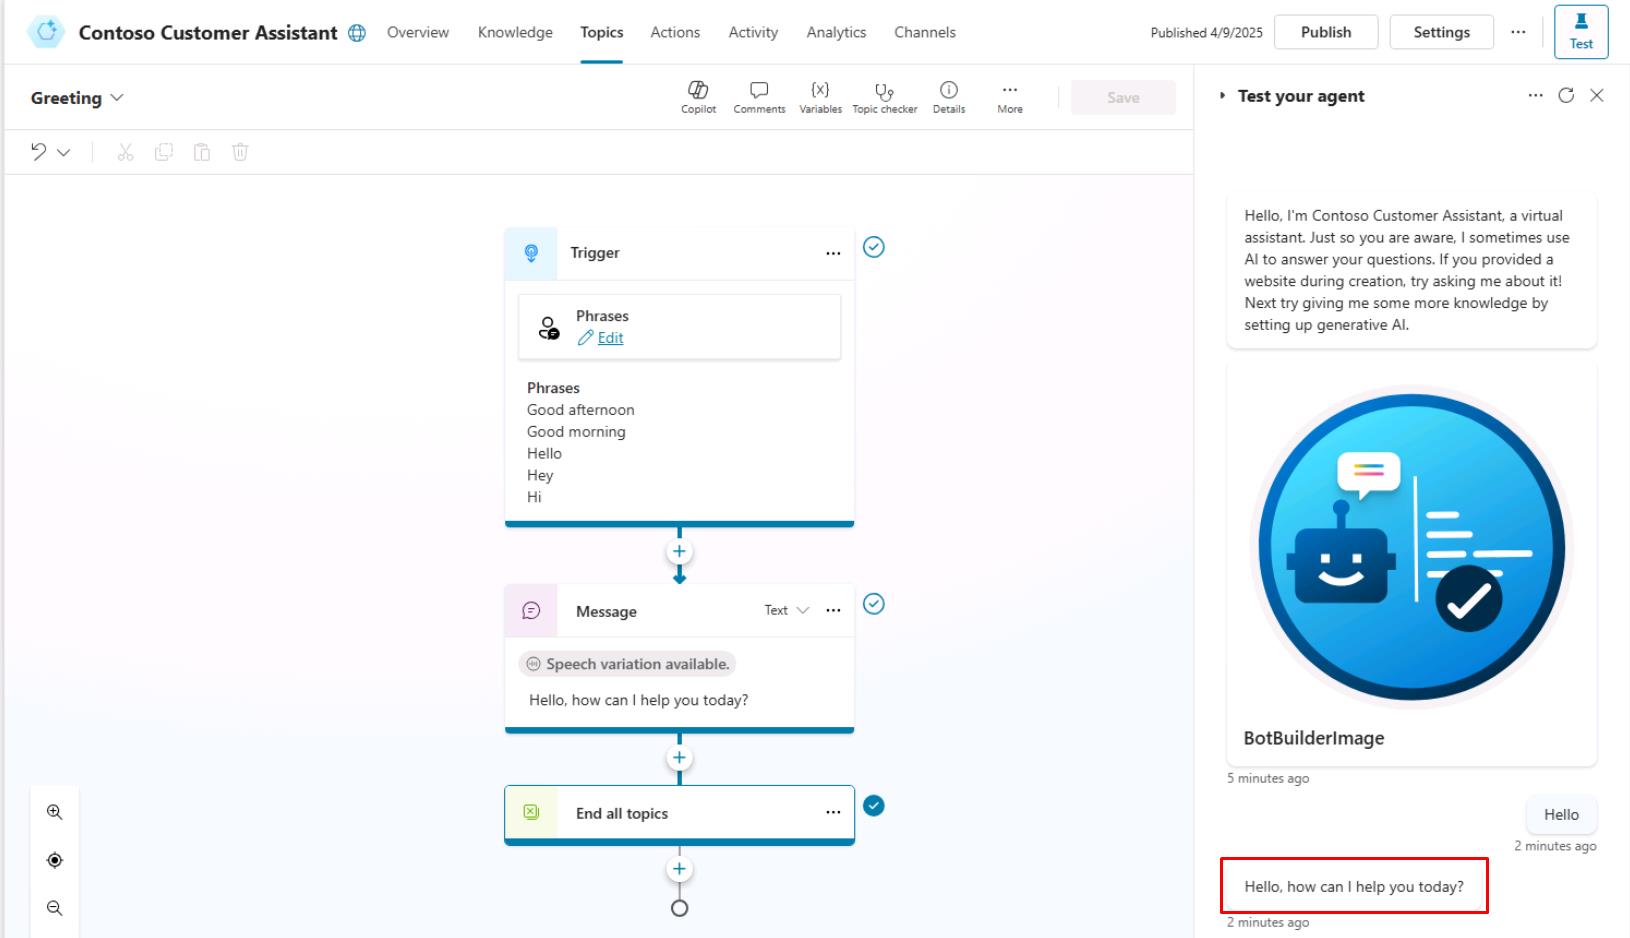Click the 'Hey' trigger phrase
This screenshot has width=1630, height=938.
click(x=540, y=475)
